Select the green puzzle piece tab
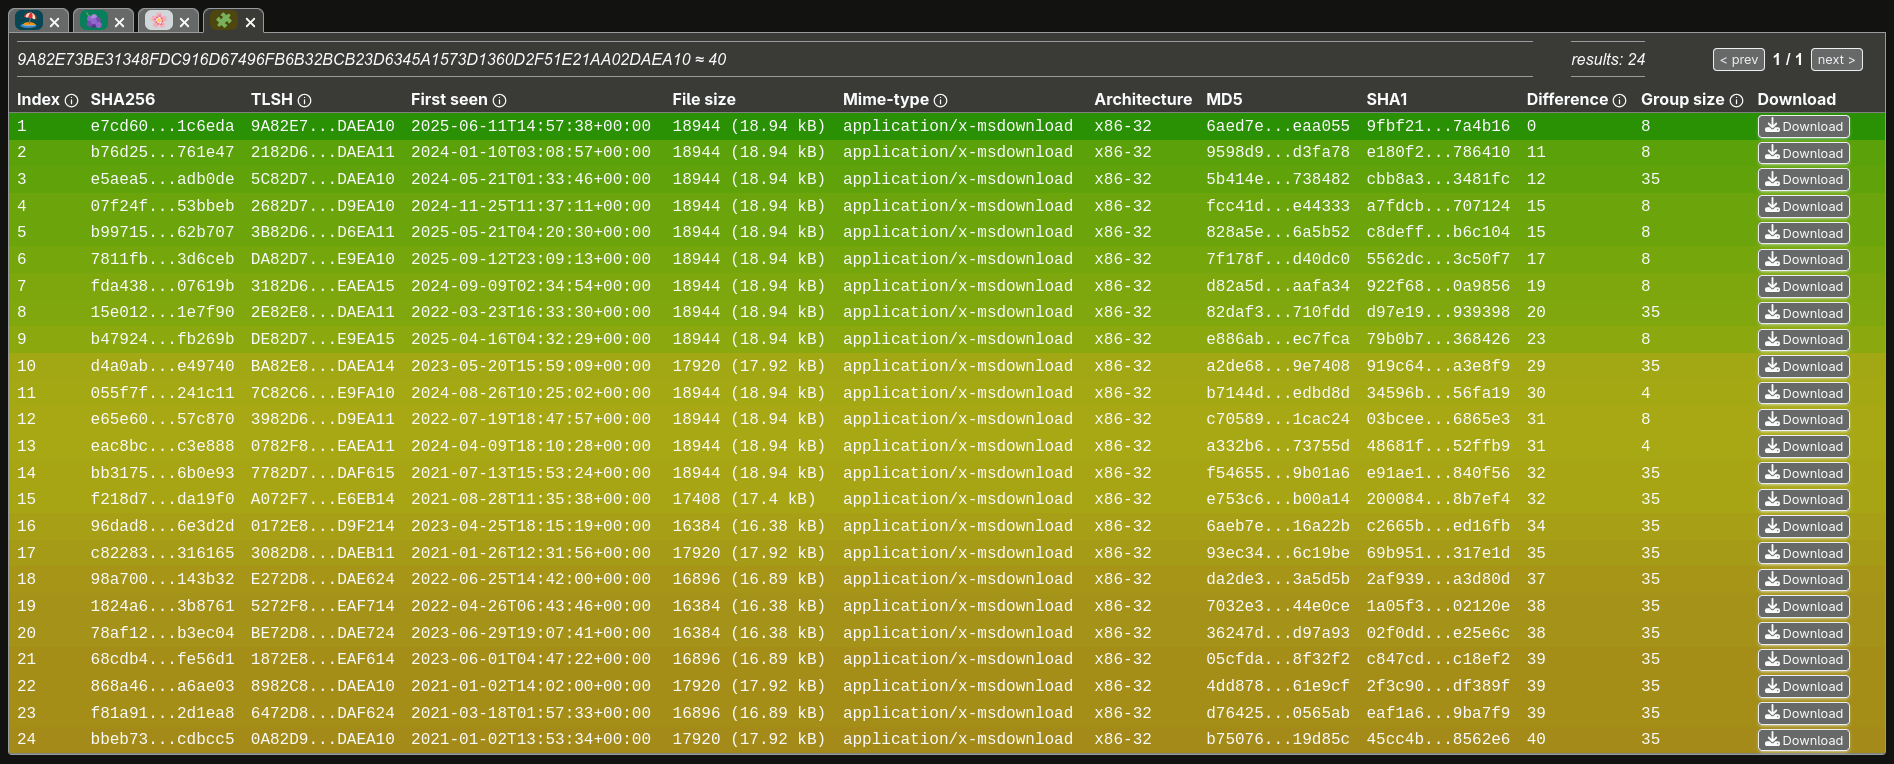Viewport: 1894px width, 764px height. tap(224, 20)
